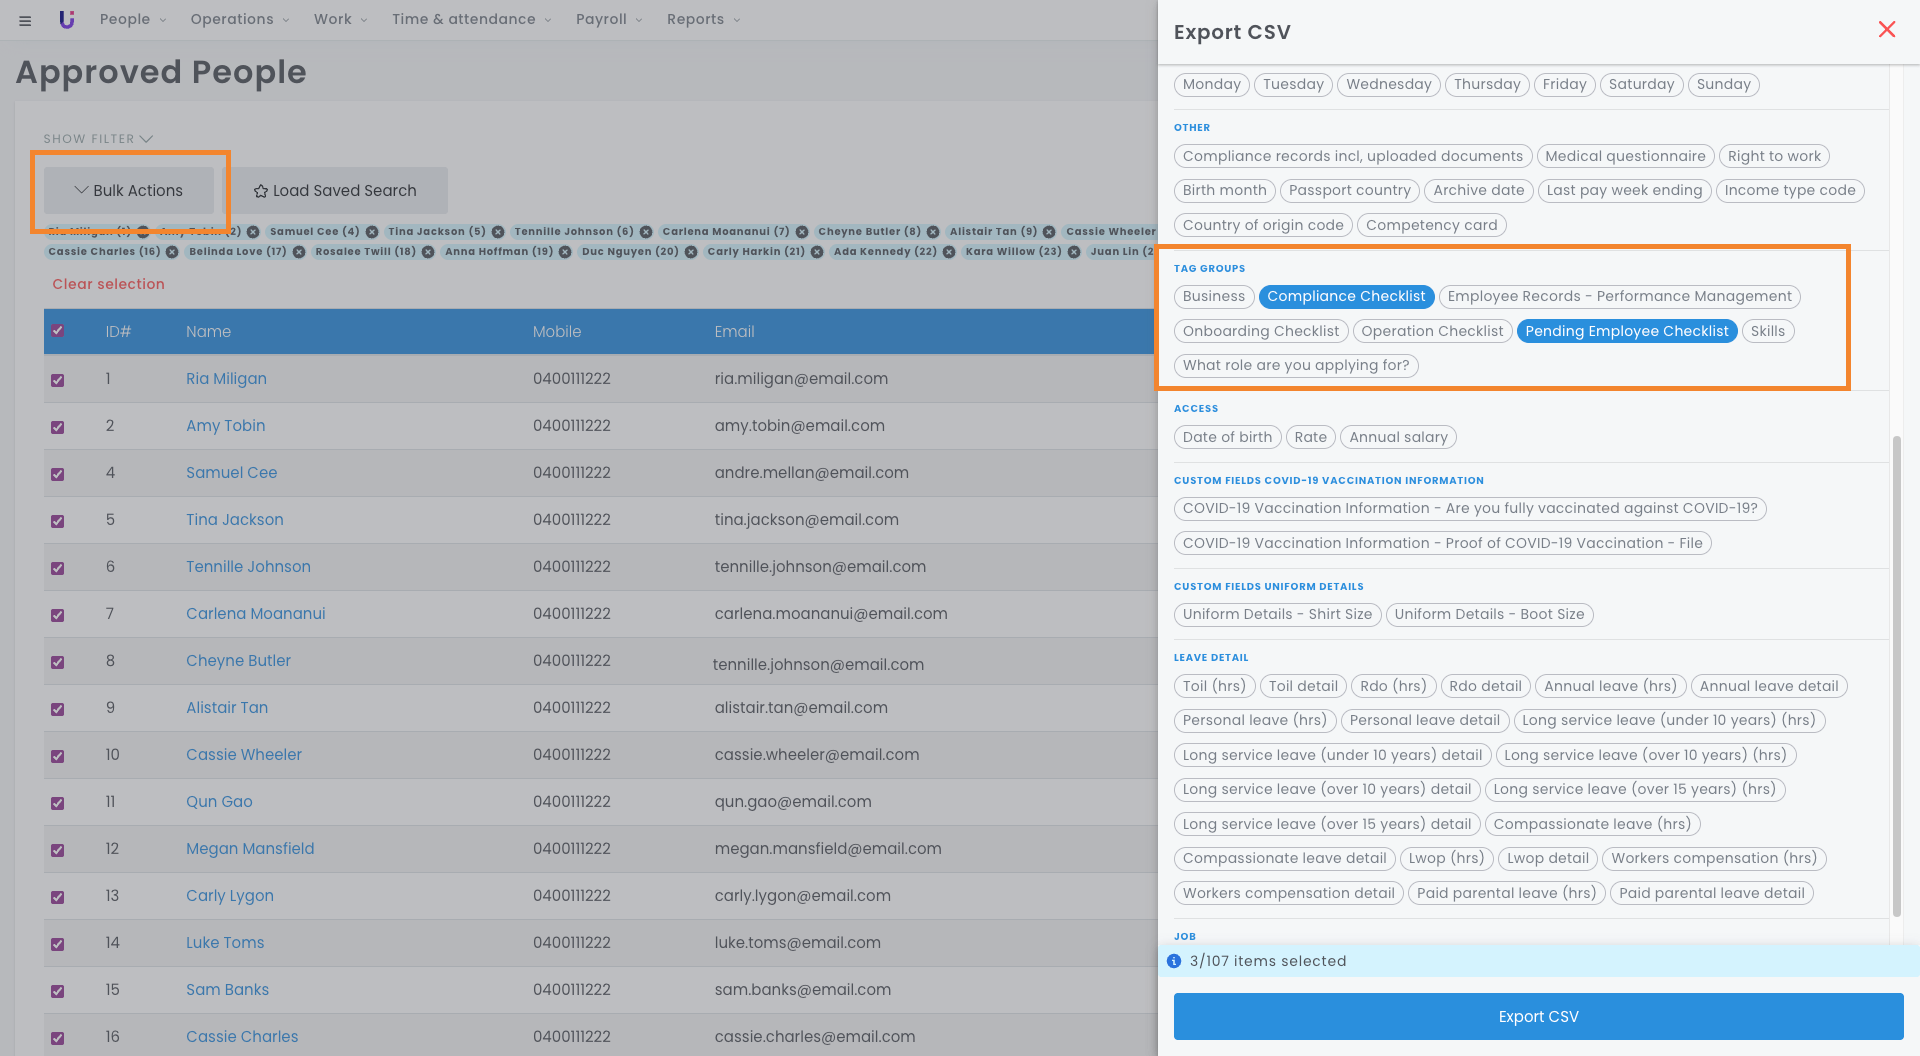Click the purple U home logo

[67, 19]
